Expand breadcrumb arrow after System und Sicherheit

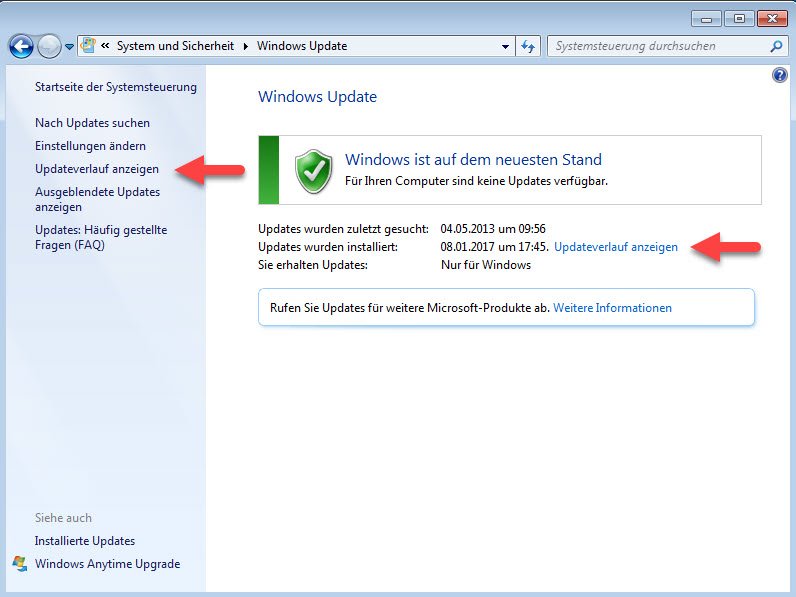click(246, 46)
